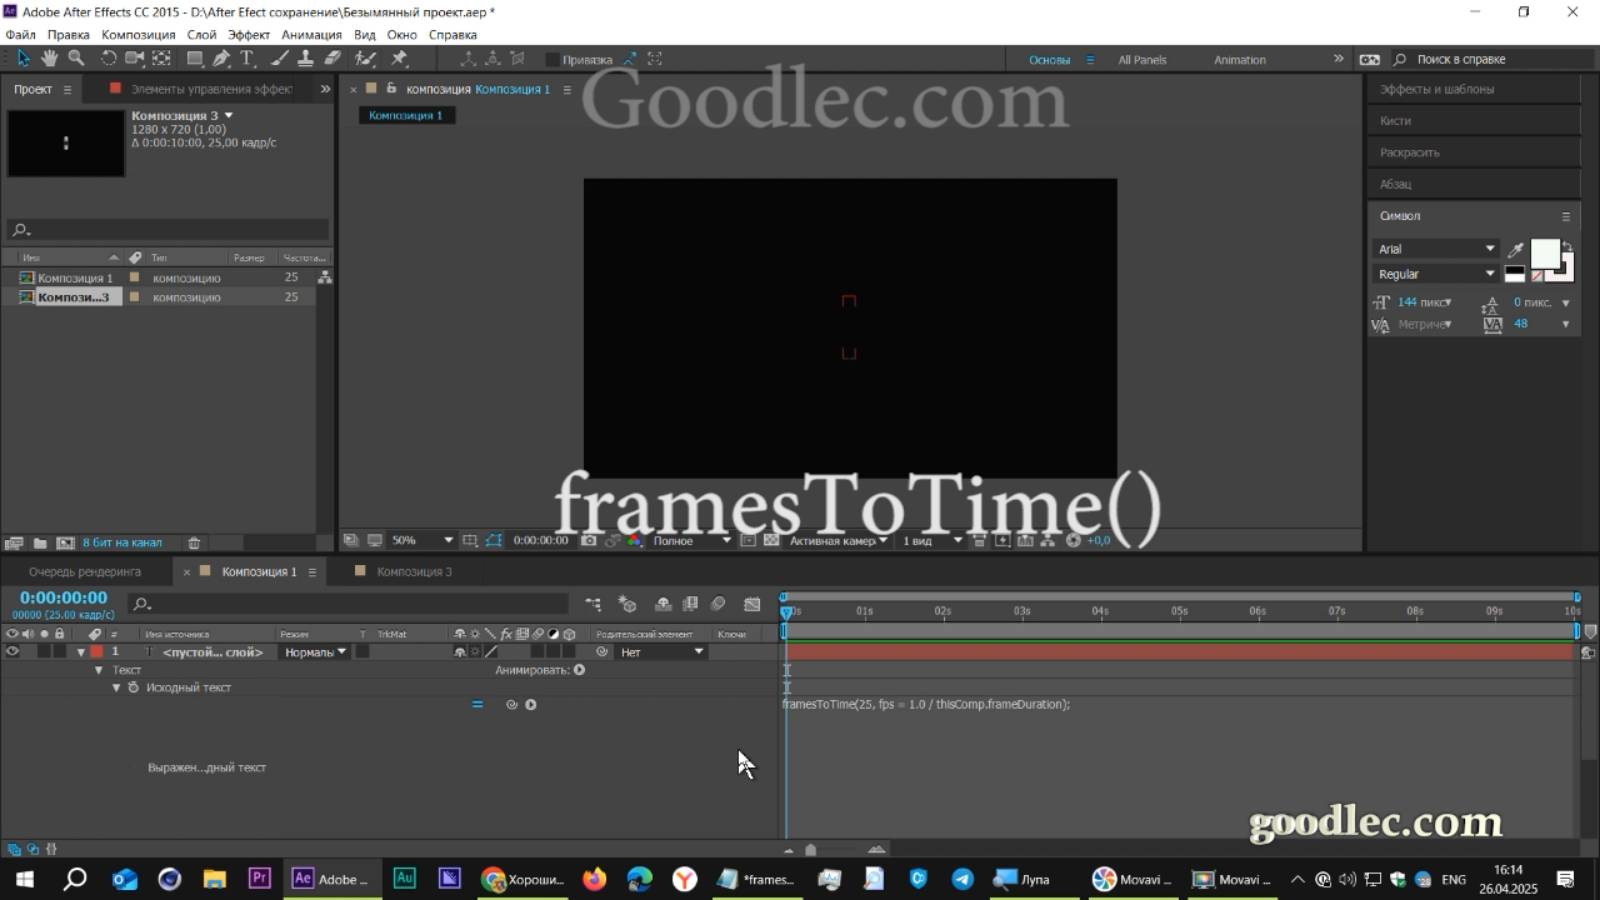1600x900 pixels.
Task: Click the Анимировать button for Текст
Action: (580, 670)
